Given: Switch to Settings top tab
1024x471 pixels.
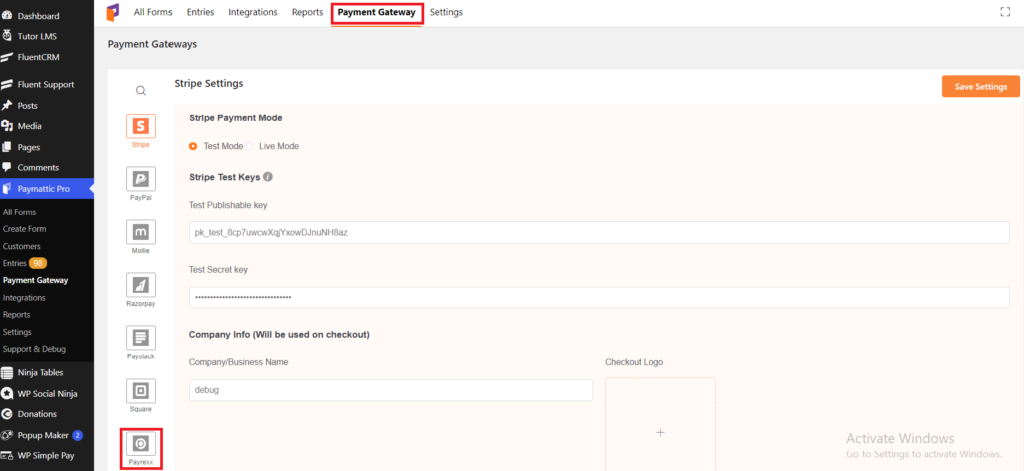Looking at the screenshot, I should (447, 12).
